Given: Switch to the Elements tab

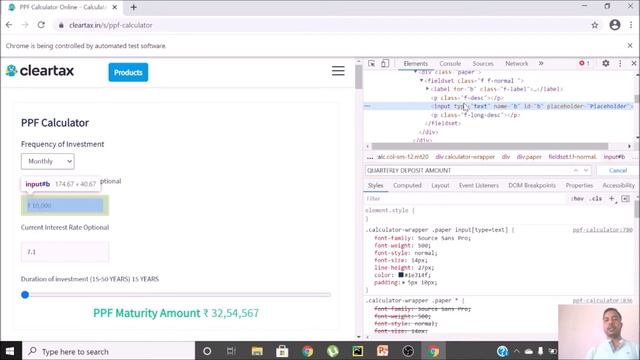Looking at the screenshot, I should (x=416, y=63).
